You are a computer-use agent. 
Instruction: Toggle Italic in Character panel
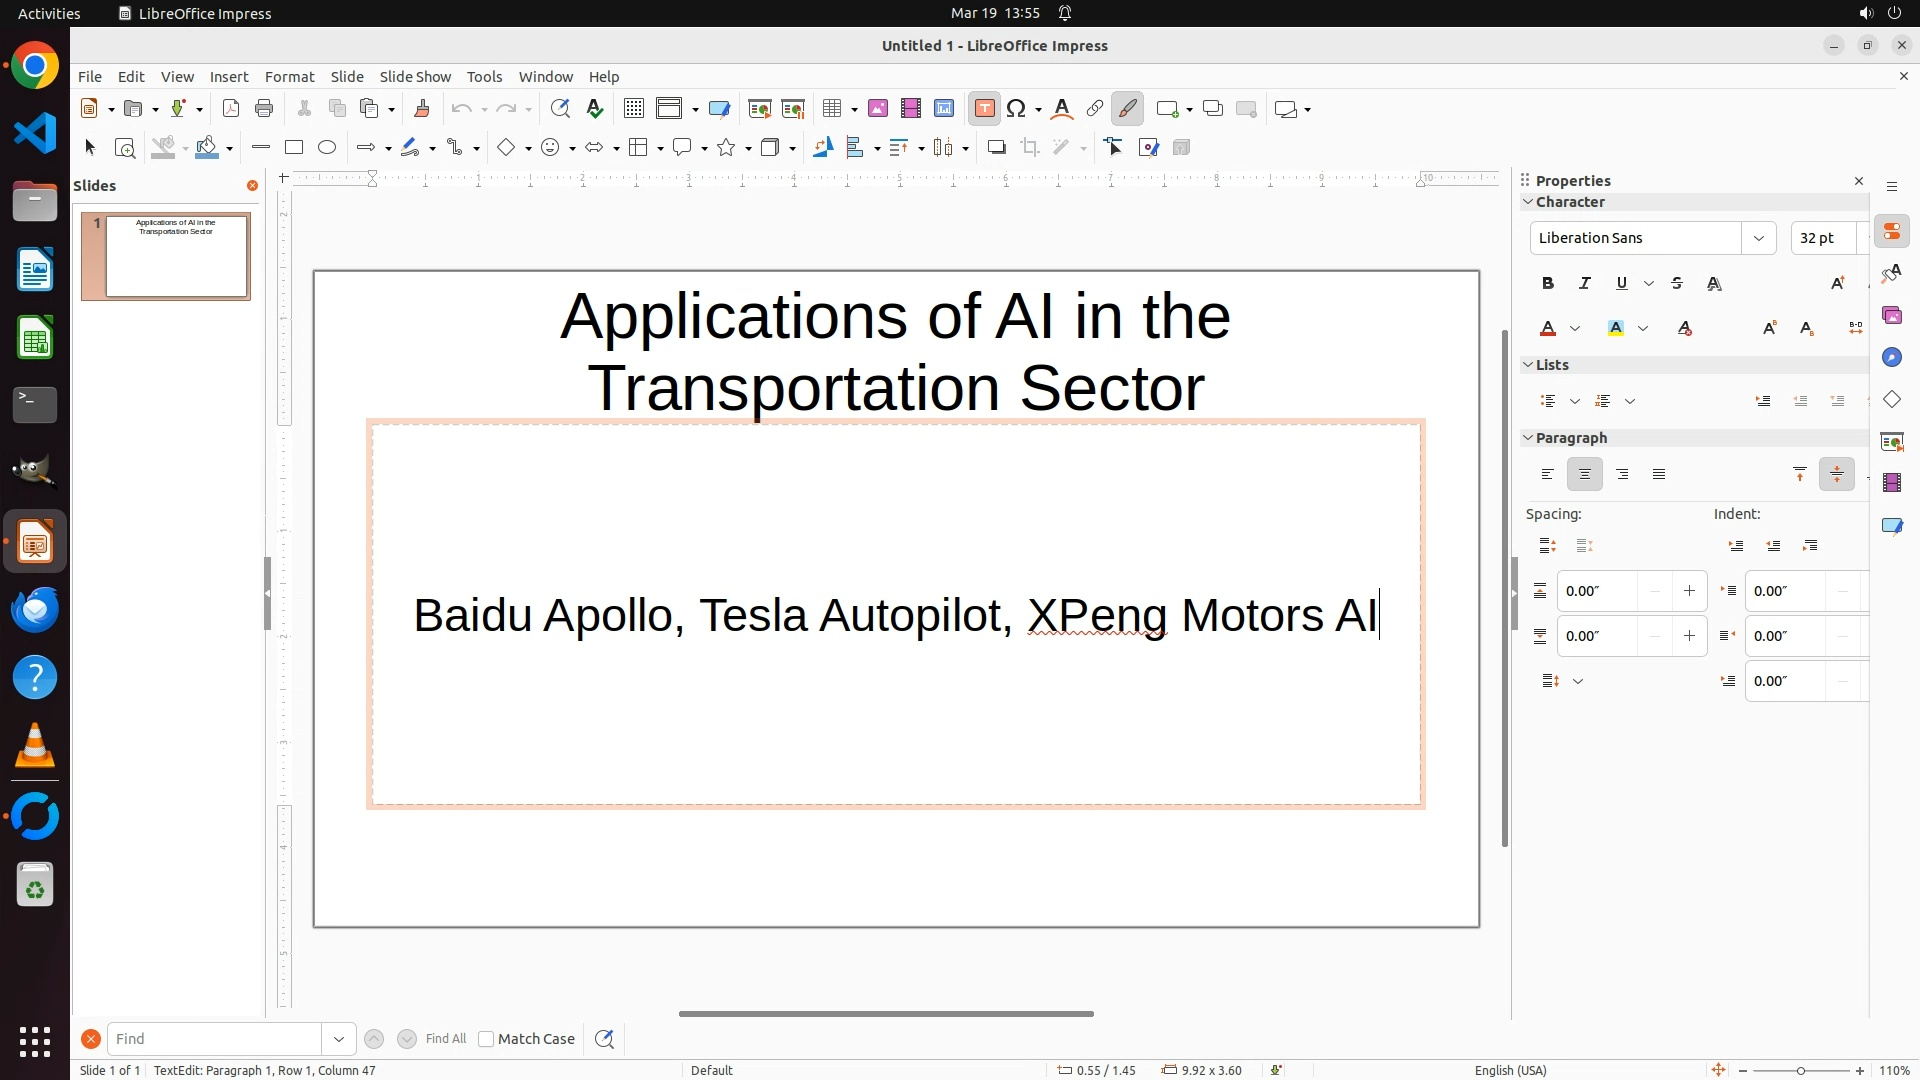pos(1585,284)
